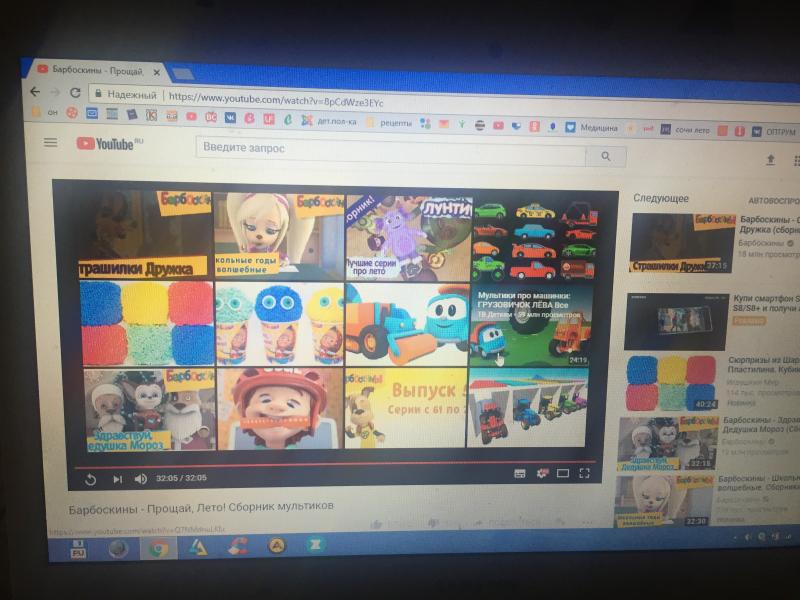Switch to theater mode
This screenshot has width=800, height=600.
(x=563, y=473)
